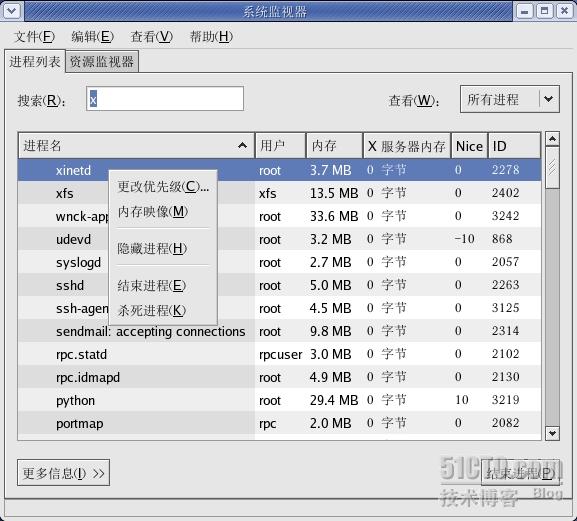Maximize the 系统监视器 window
This screenshot has height=521, width=577.
[x=545, y=11]
